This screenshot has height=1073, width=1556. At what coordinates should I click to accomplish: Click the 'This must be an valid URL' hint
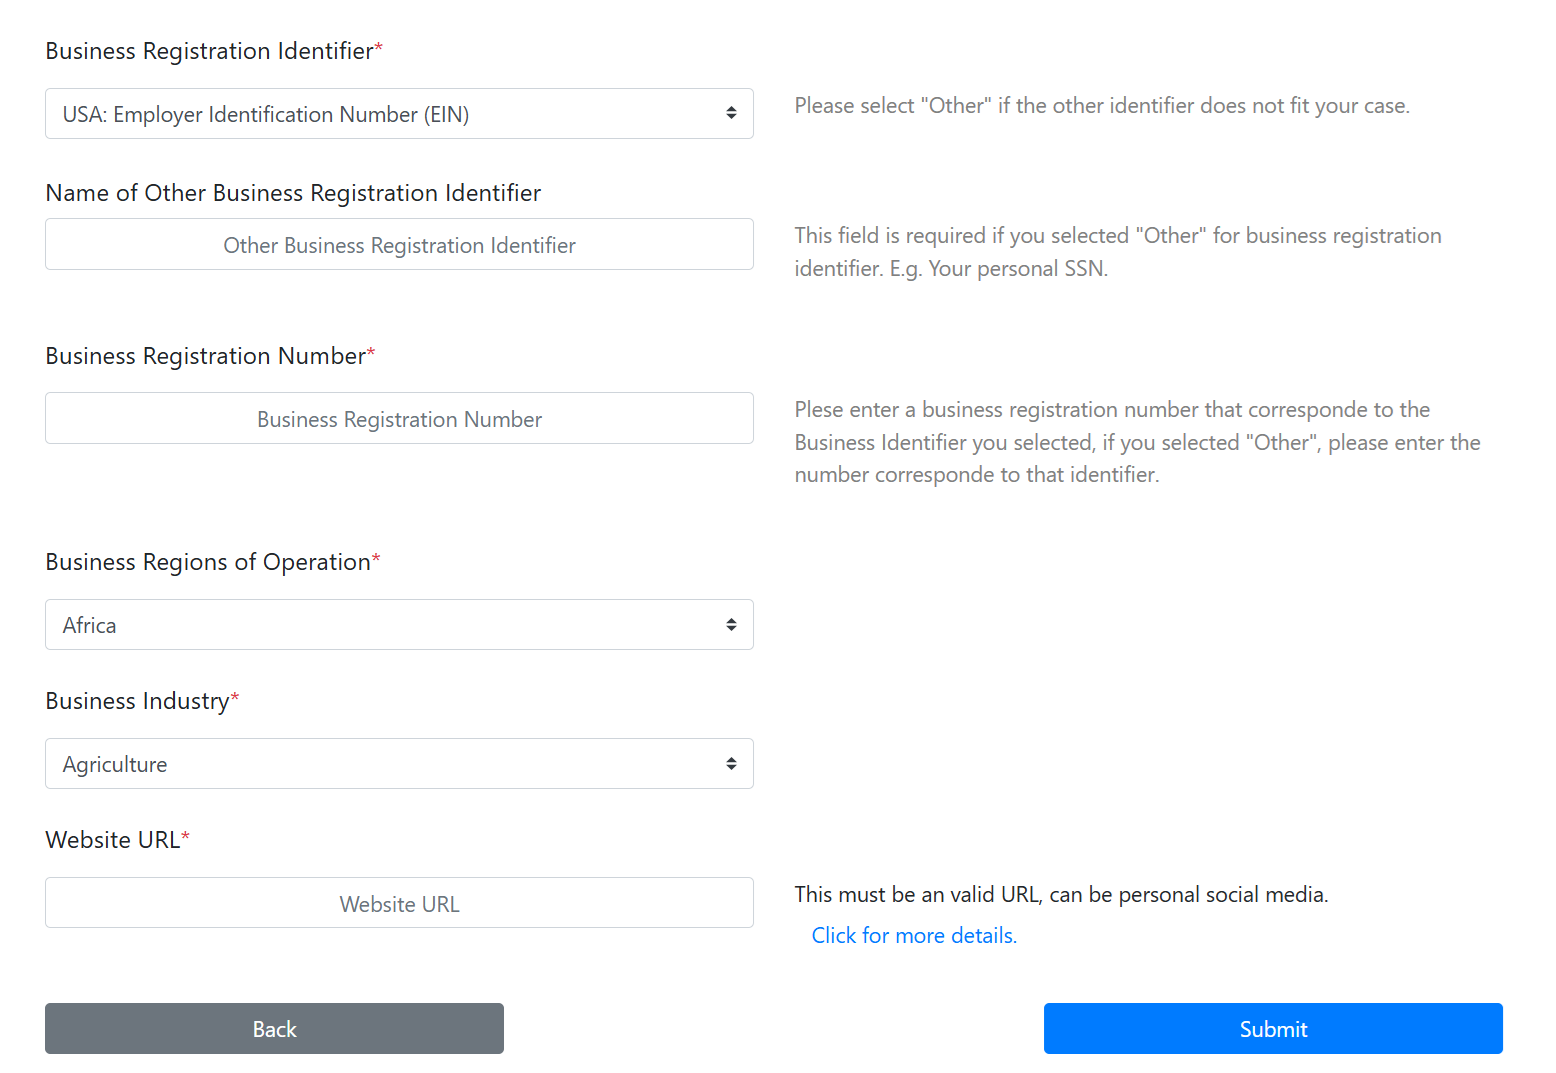[x=1061, y=895]
